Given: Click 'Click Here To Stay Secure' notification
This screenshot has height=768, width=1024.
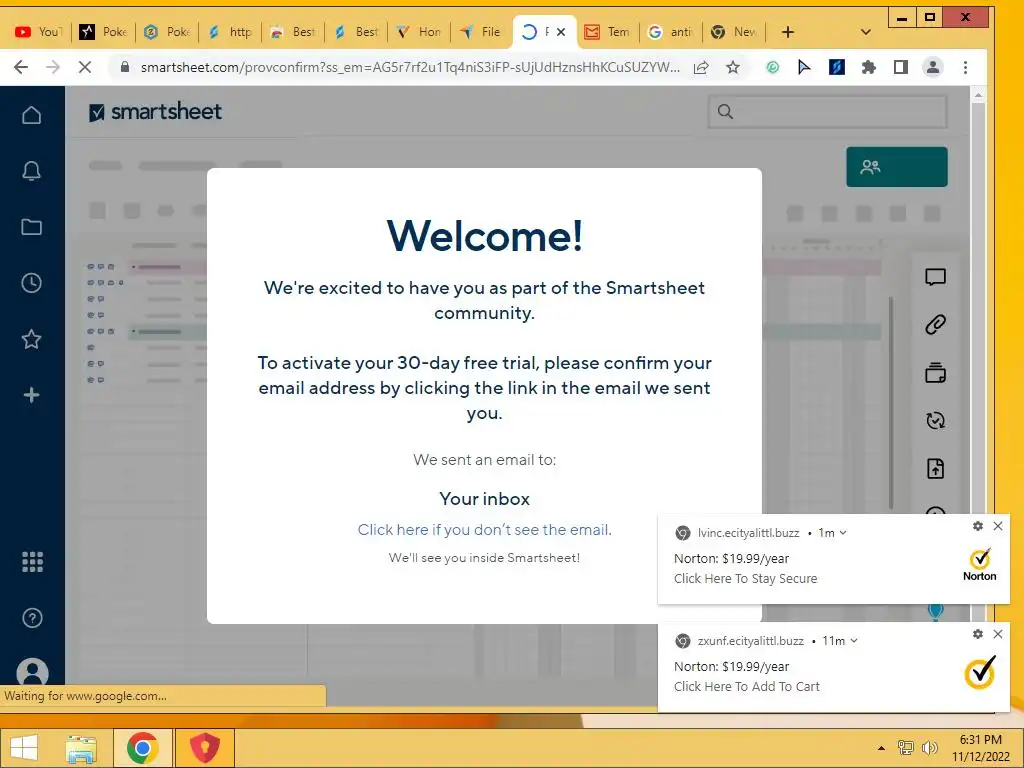Looking at the screenshot, I should tap(745, 579).
